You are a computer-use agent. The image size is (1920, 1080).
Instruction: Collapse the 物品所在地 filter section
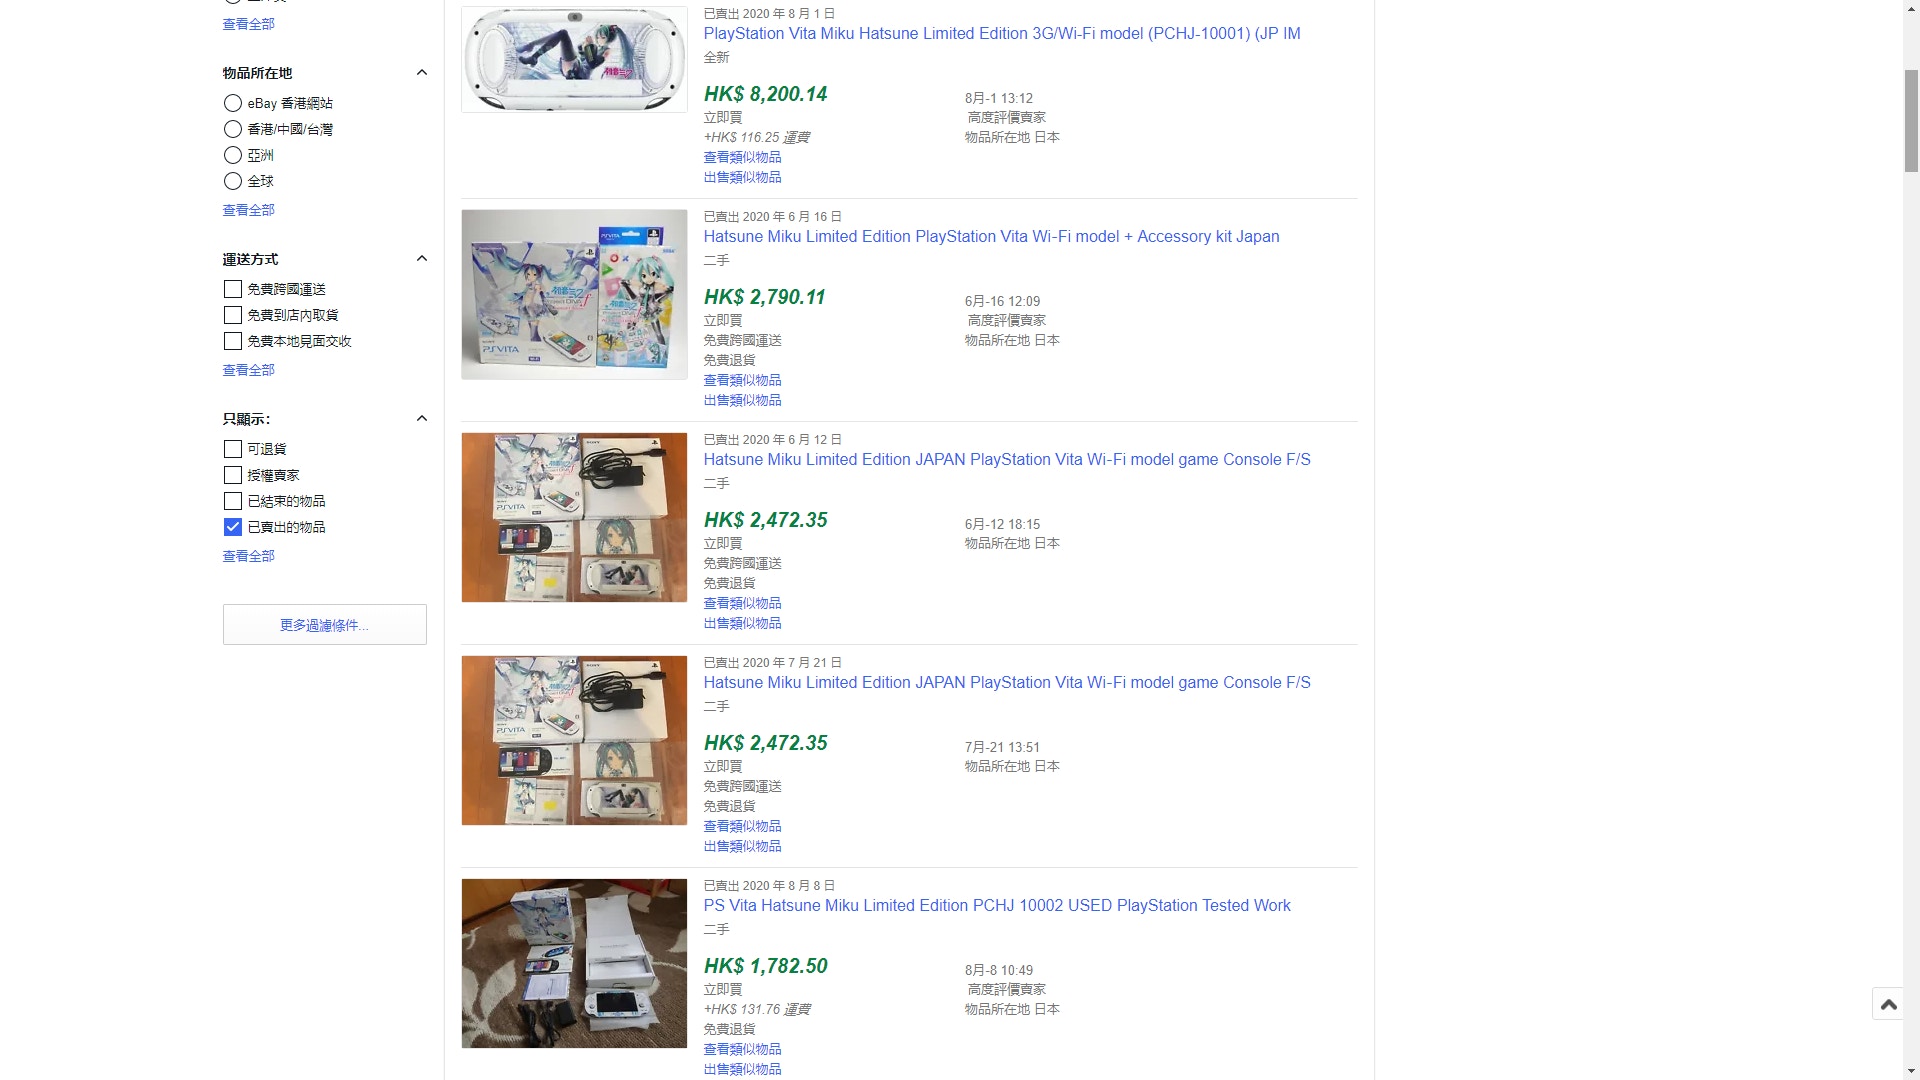click(421, 73)
